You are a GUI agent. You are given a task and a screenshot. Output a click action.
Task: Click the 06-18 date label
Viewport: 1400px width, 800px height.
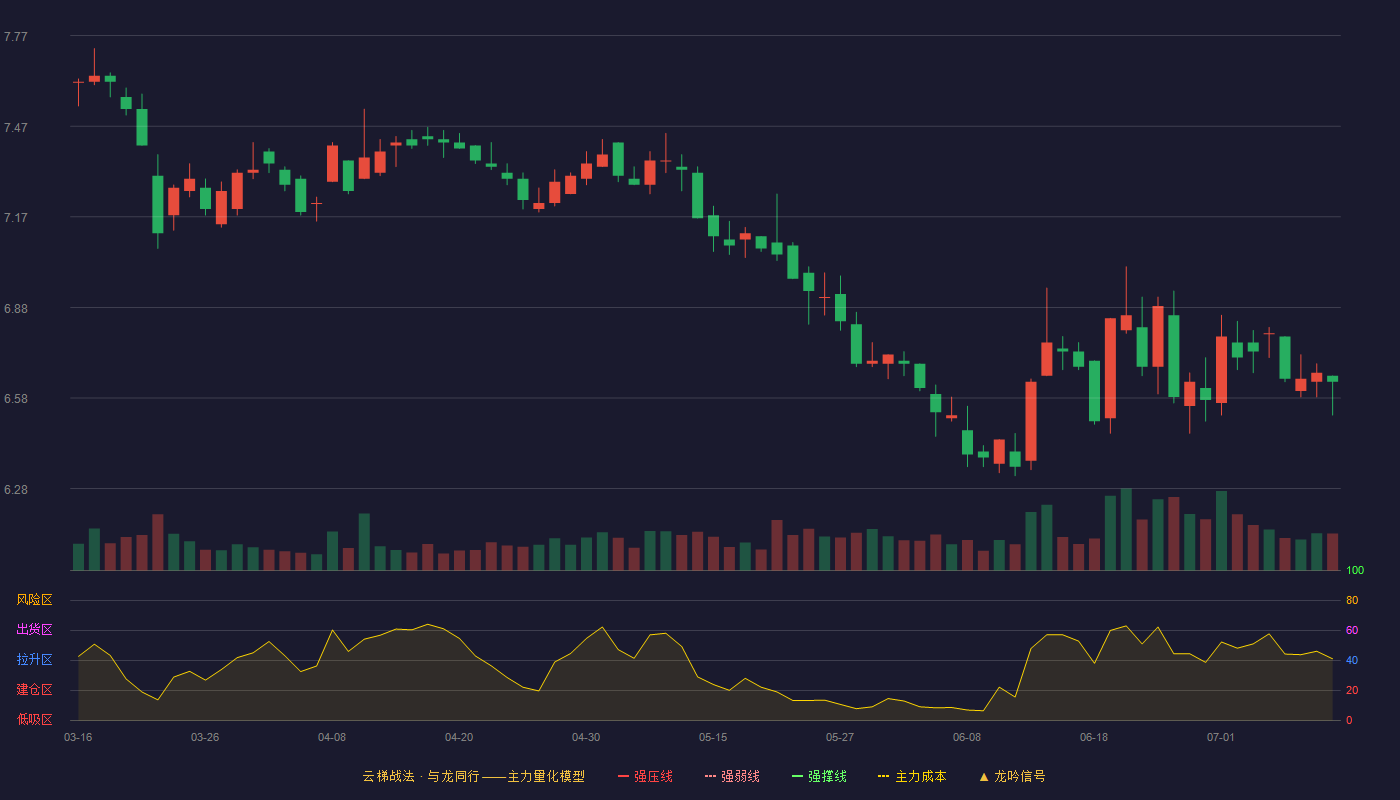(1094, 737)
